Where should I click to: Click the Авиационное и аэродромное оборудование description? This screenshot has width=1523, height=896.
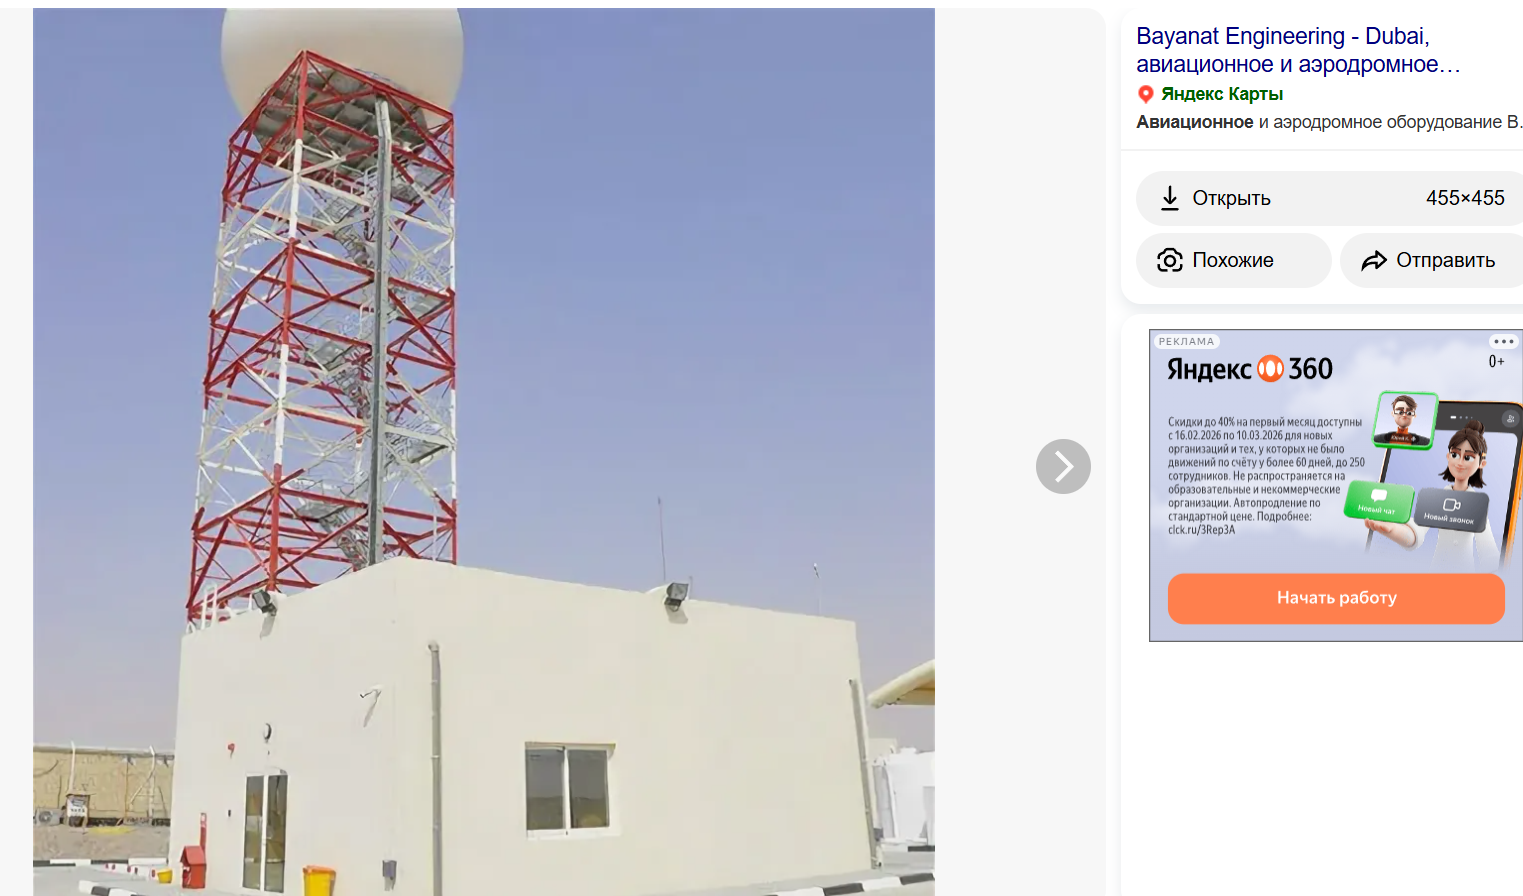pyautogui.click(x=1329, y=122)
